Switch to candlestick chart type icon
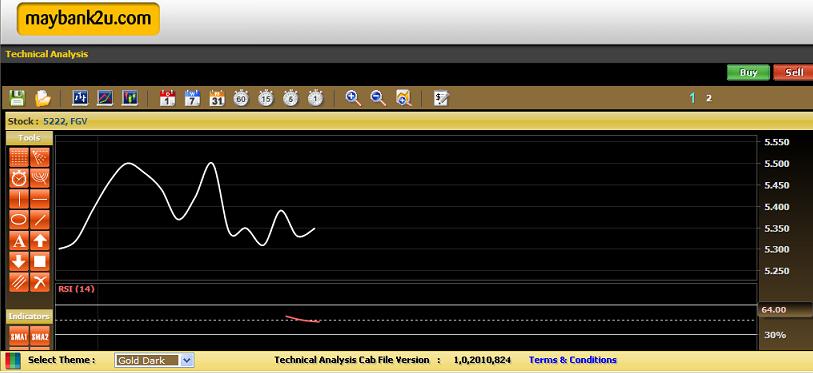 (x=130, y=98)
